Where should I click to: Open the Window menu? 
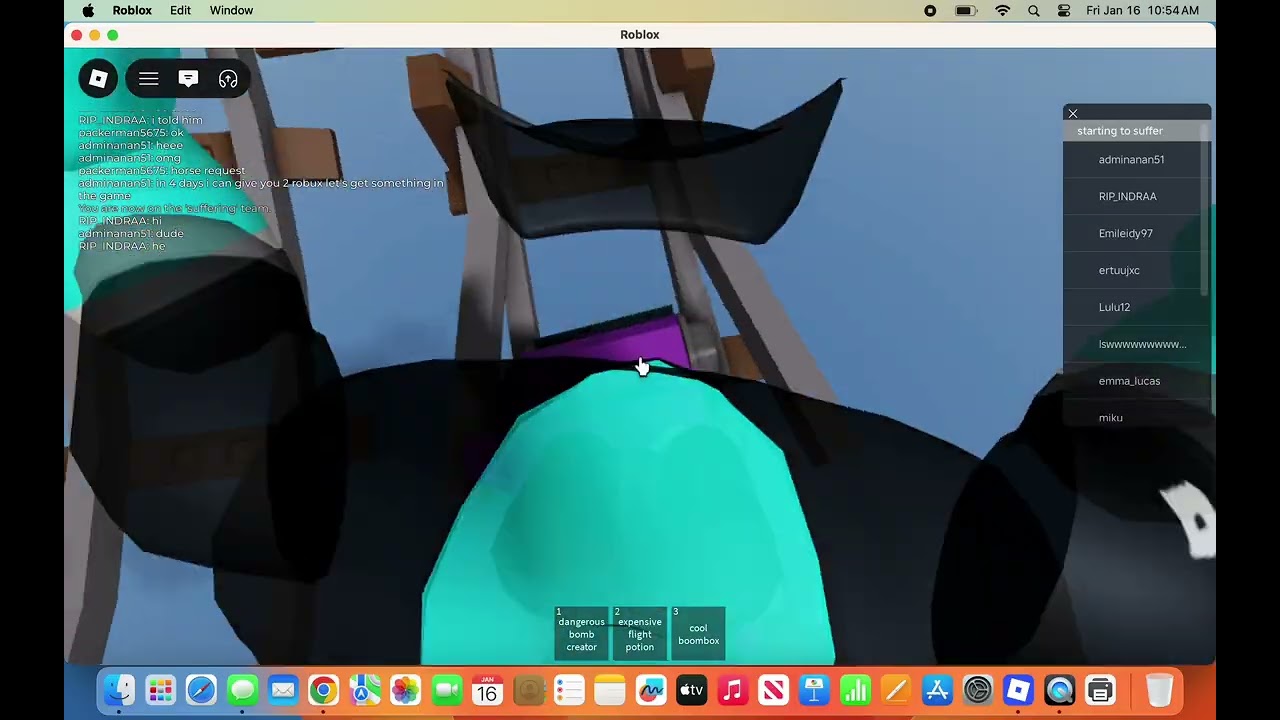pyautogui.click(x=231, y=11)
